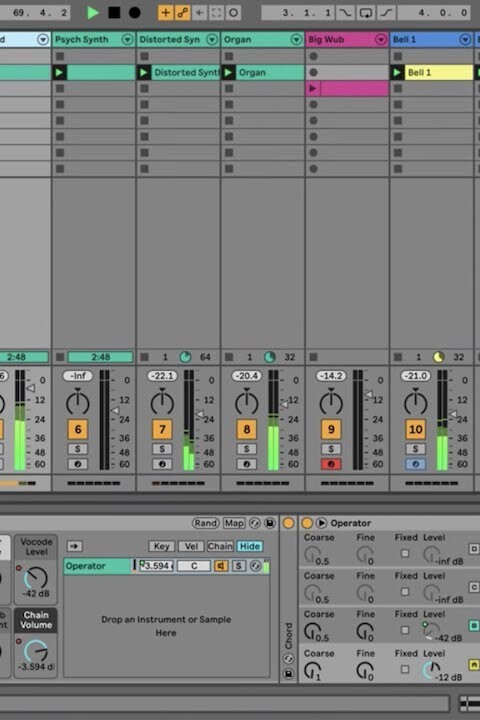
Task: Toggle MIDI Arrangement Overdub plus button
Action: point(165,12)
